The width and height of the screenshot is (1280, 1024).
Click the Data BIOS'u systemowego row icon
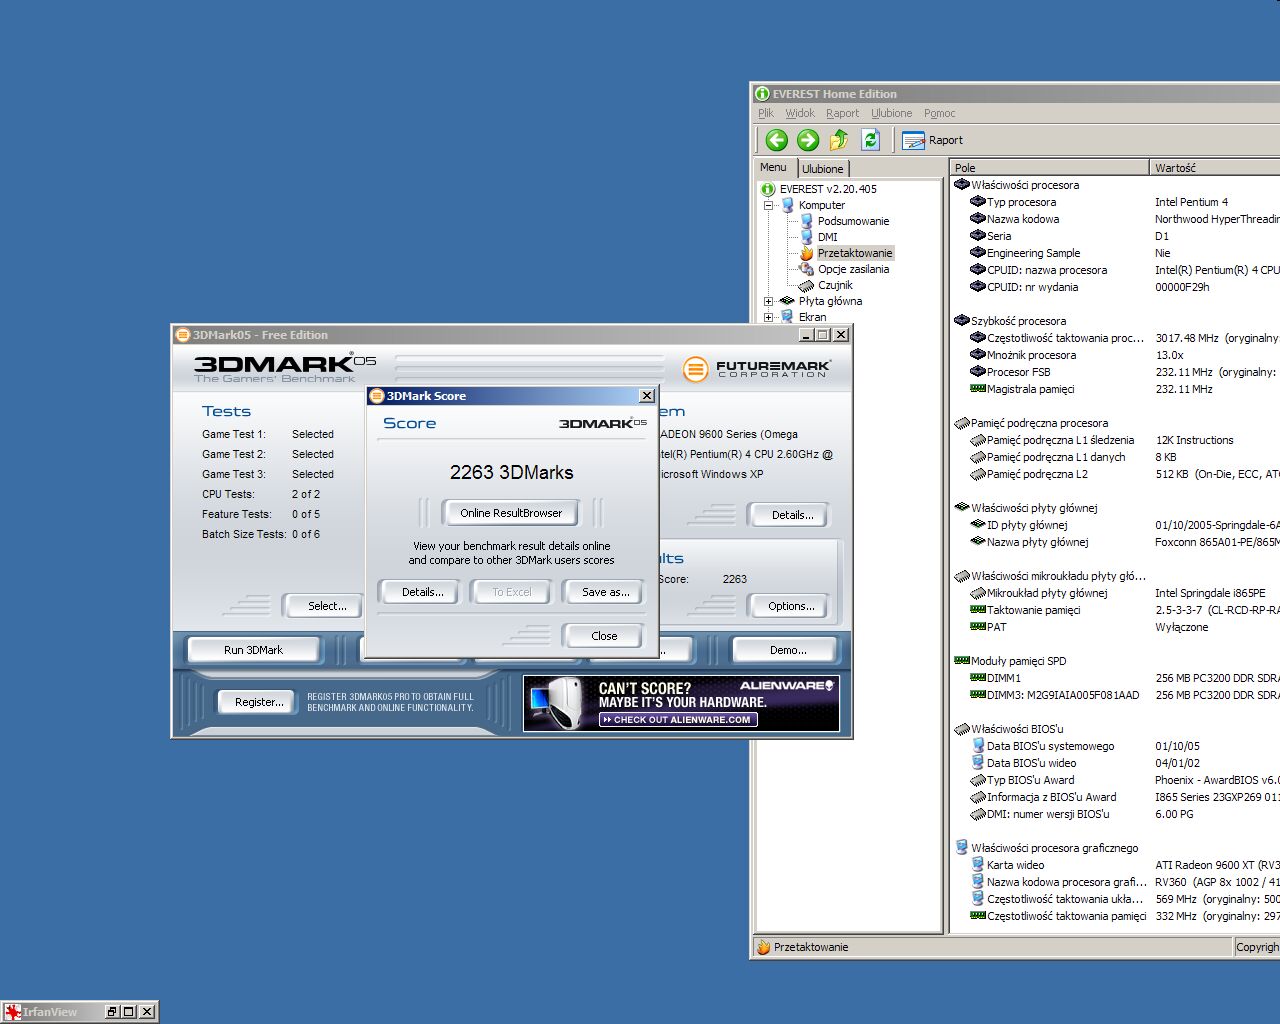978,746
